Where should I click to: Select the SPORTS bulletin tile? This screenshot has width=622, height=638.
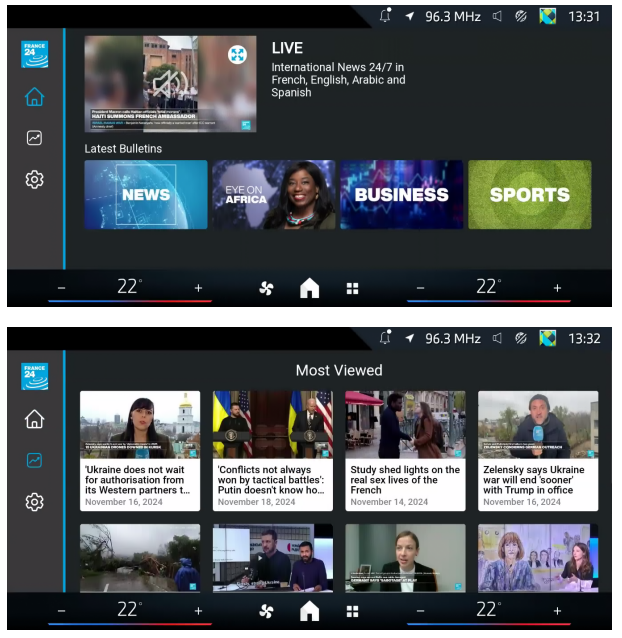pos(529,195)
